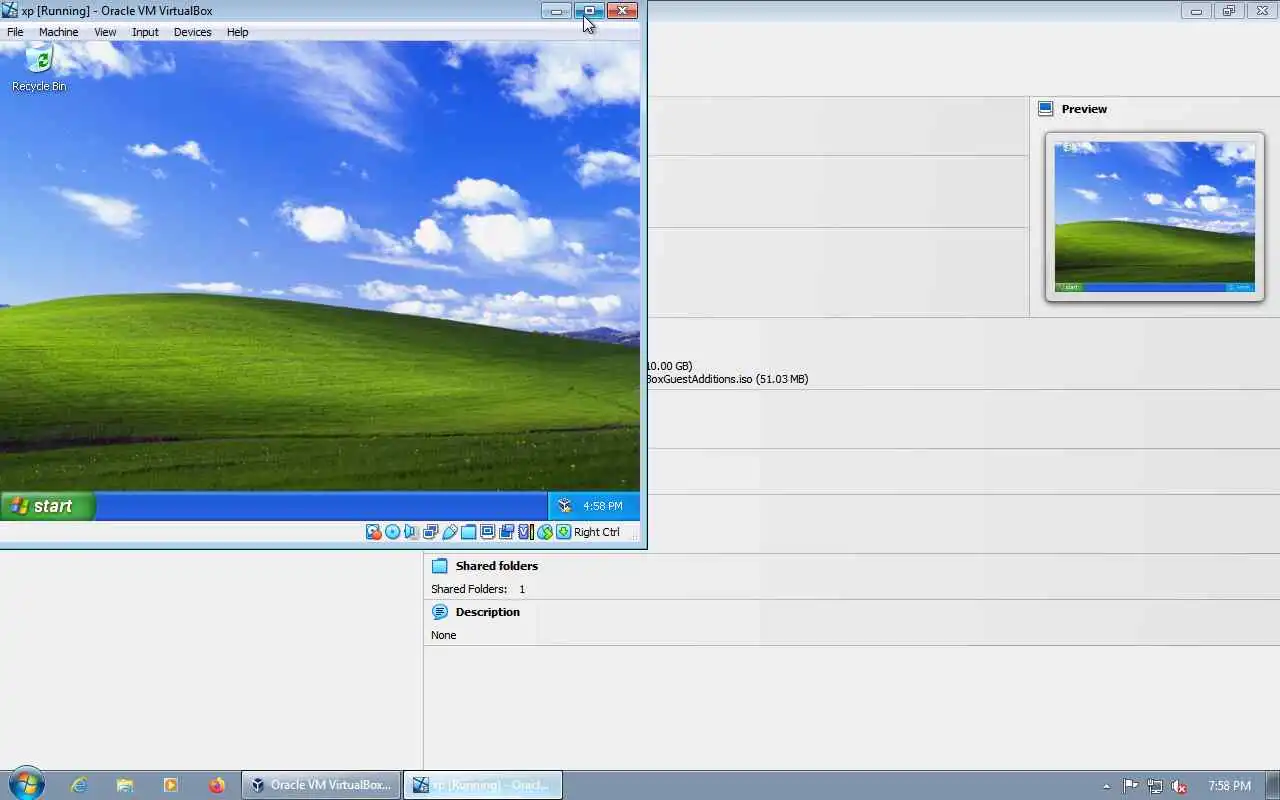Screen dimensions: 1280x800
Task: Click the Description section header
Action: (488, 612)
